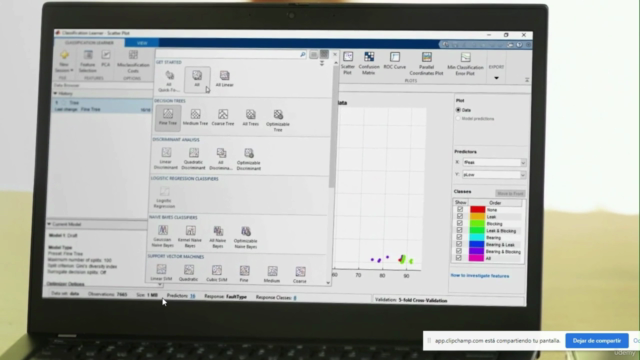Select All Trees option
The width and height of the screenshot is (640, 360).
tap(251, 118)
